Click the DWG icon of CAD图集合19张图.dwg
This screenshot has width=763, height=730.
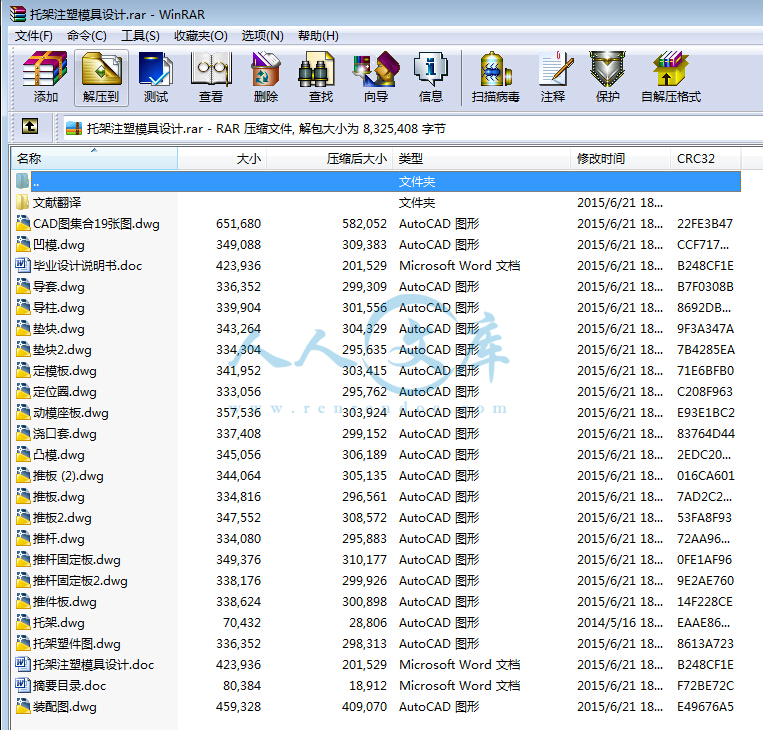[x=22, y=223]
